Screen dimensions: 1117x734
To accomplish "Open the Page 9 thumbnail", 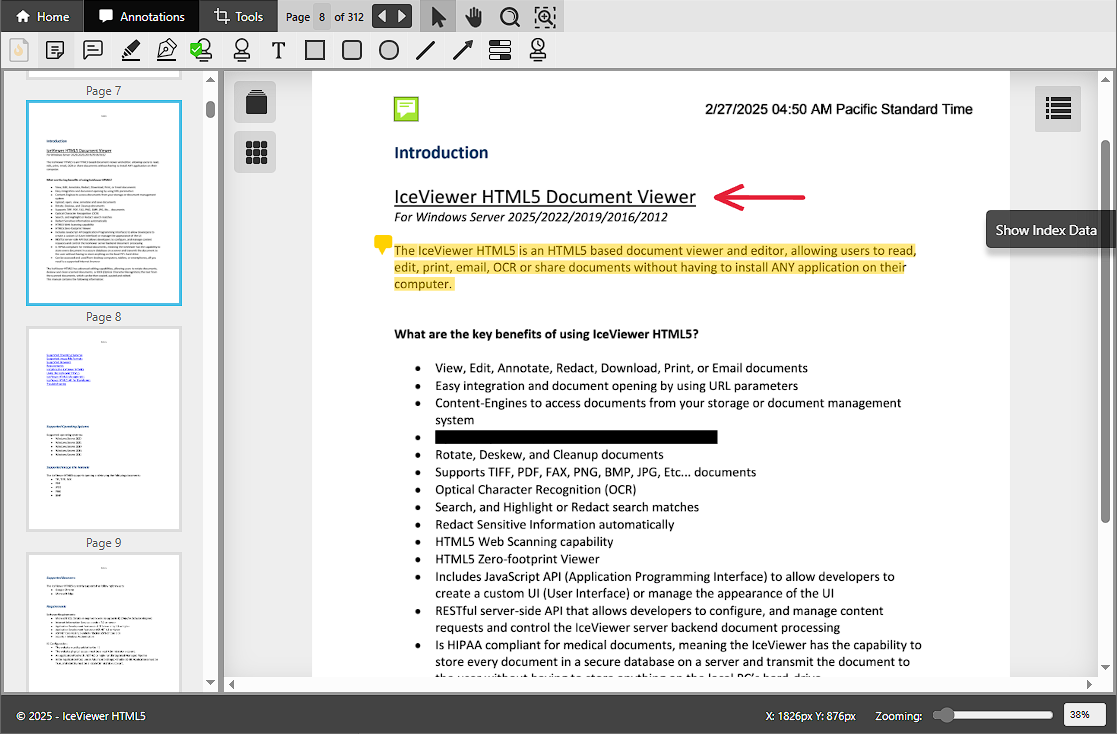I will (x=104, y=622).
